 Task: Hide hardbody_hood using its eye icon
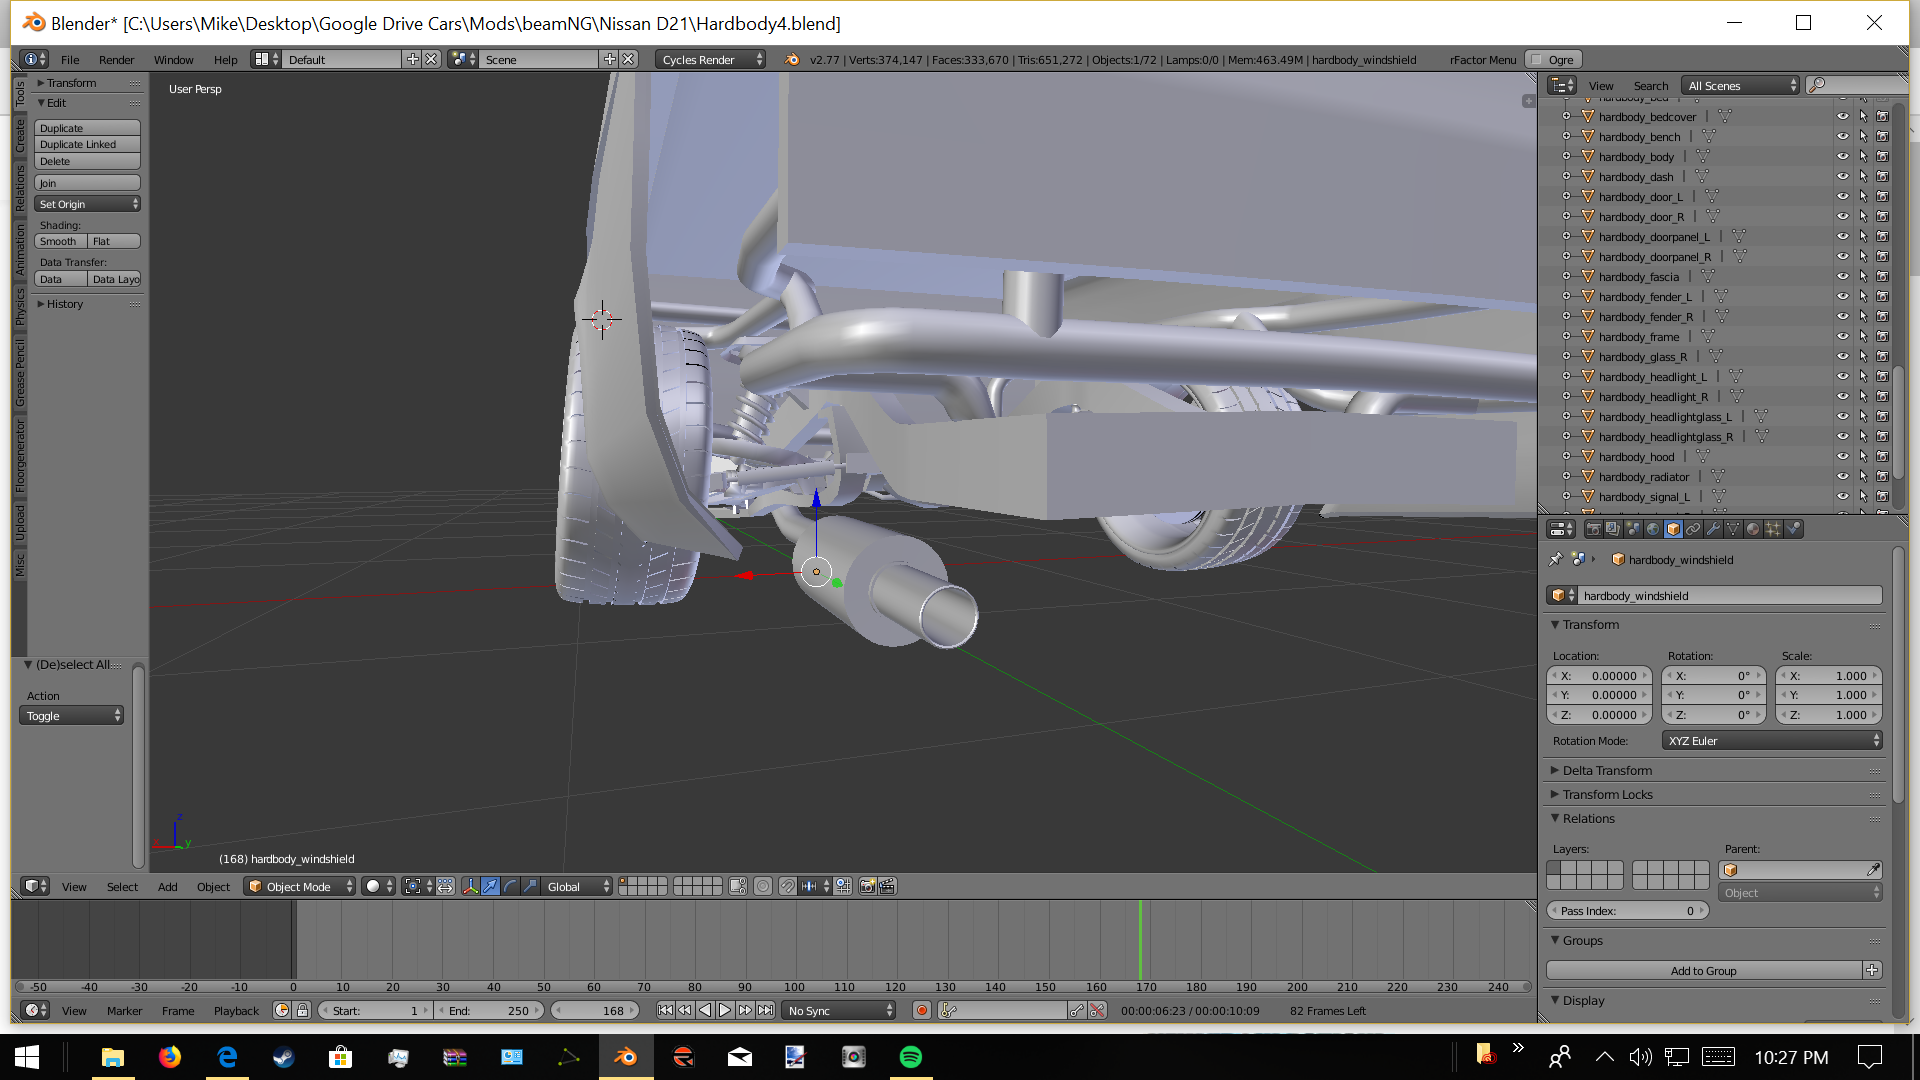coord(1842,457)
